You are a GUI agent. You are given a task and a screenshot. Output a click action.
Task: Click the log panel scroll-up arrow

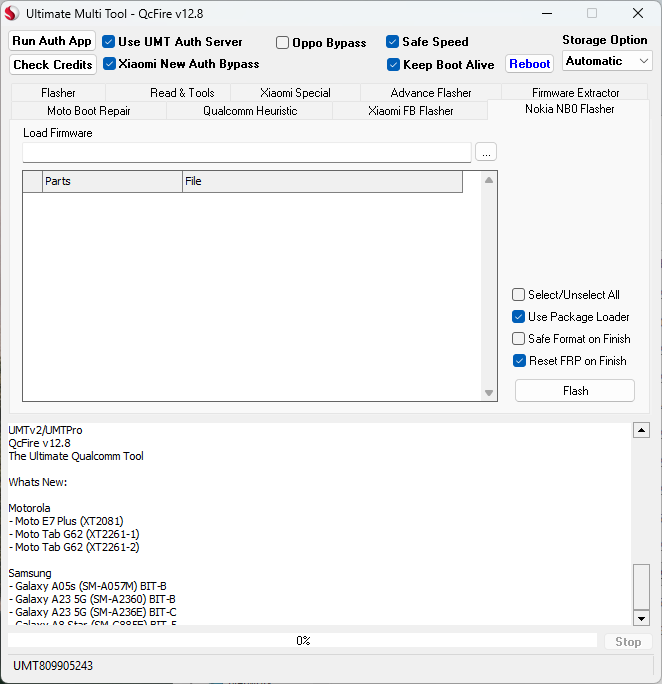pyautogui.click(x=641, y=430)
